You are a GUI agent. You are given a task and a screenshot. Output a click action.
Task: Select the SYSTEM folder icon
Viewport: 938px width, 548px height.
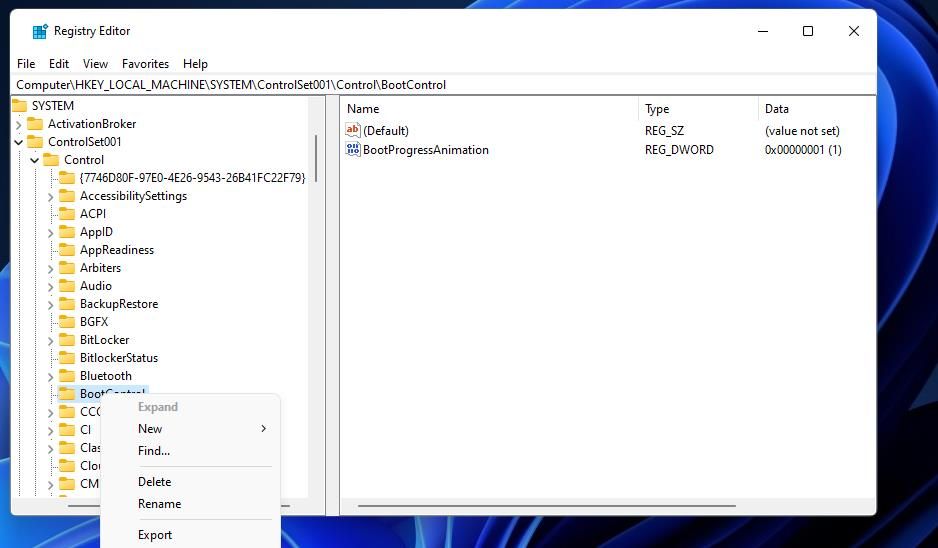click(20, 106)
